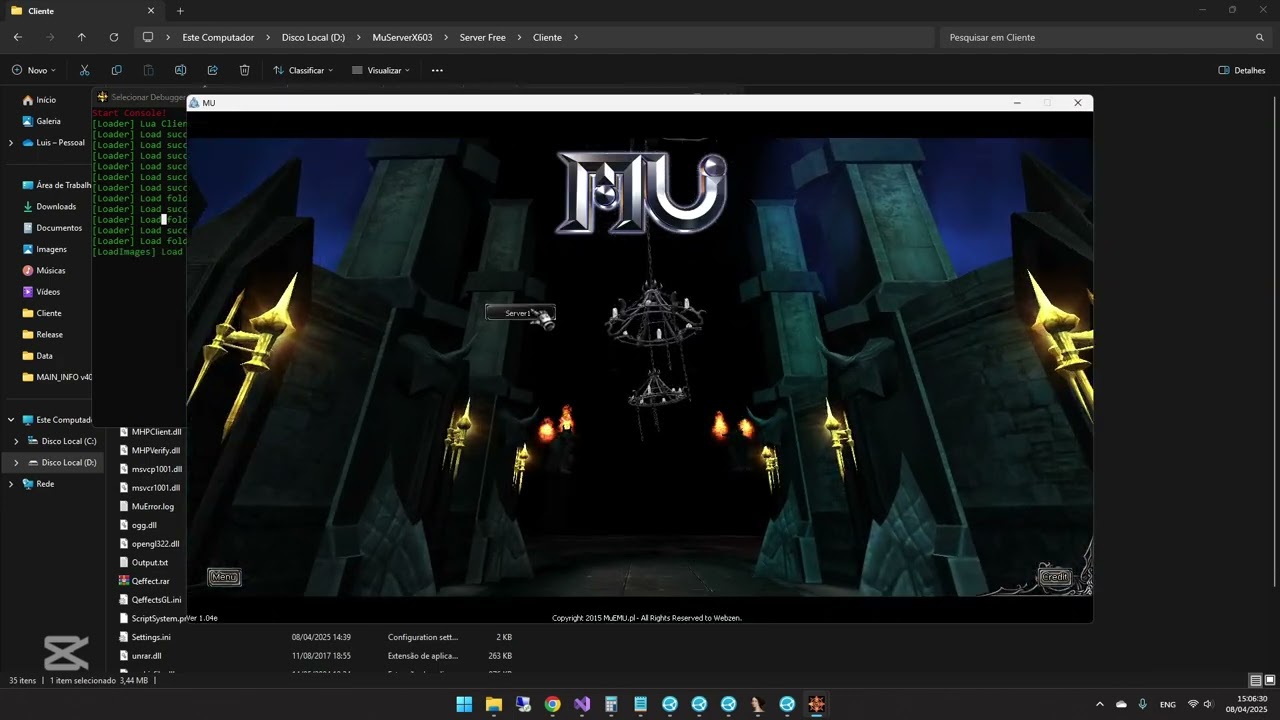Click the OneDrive cloud tray icon
The image size is (1280, 720).
point(1122,704)
